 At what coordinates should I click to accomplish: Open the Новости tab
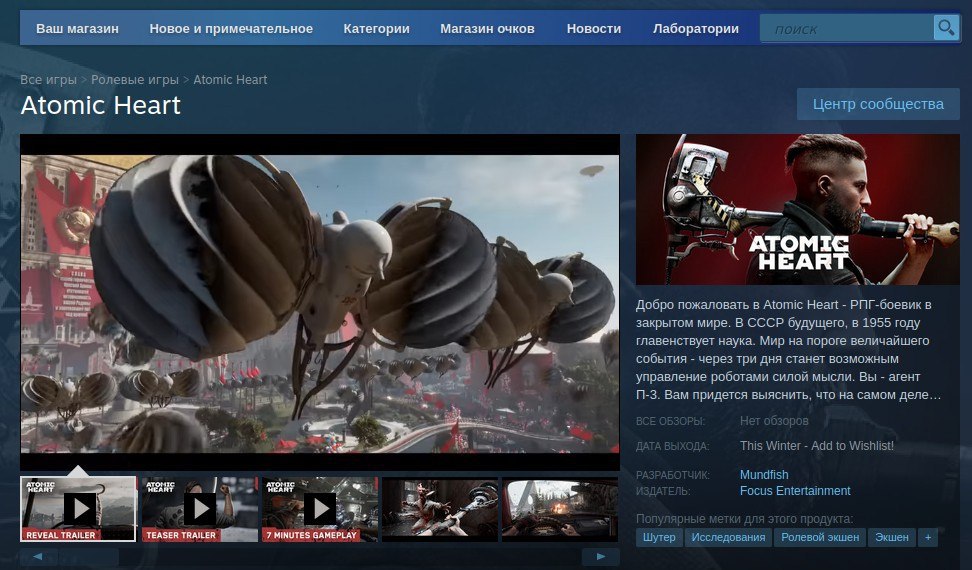click(x=594, y=28)
